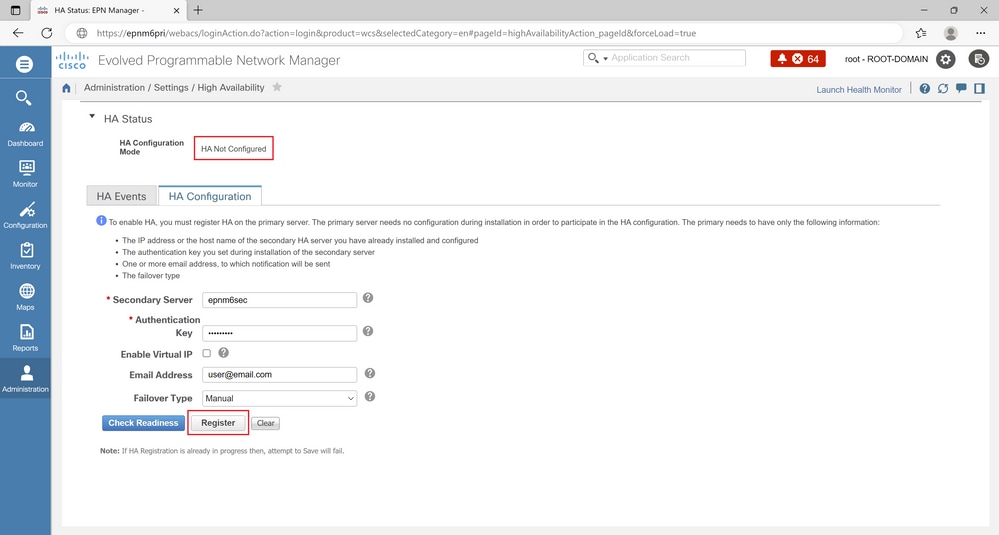
Task: Show help for Secondary Server field
Action: 368,298
